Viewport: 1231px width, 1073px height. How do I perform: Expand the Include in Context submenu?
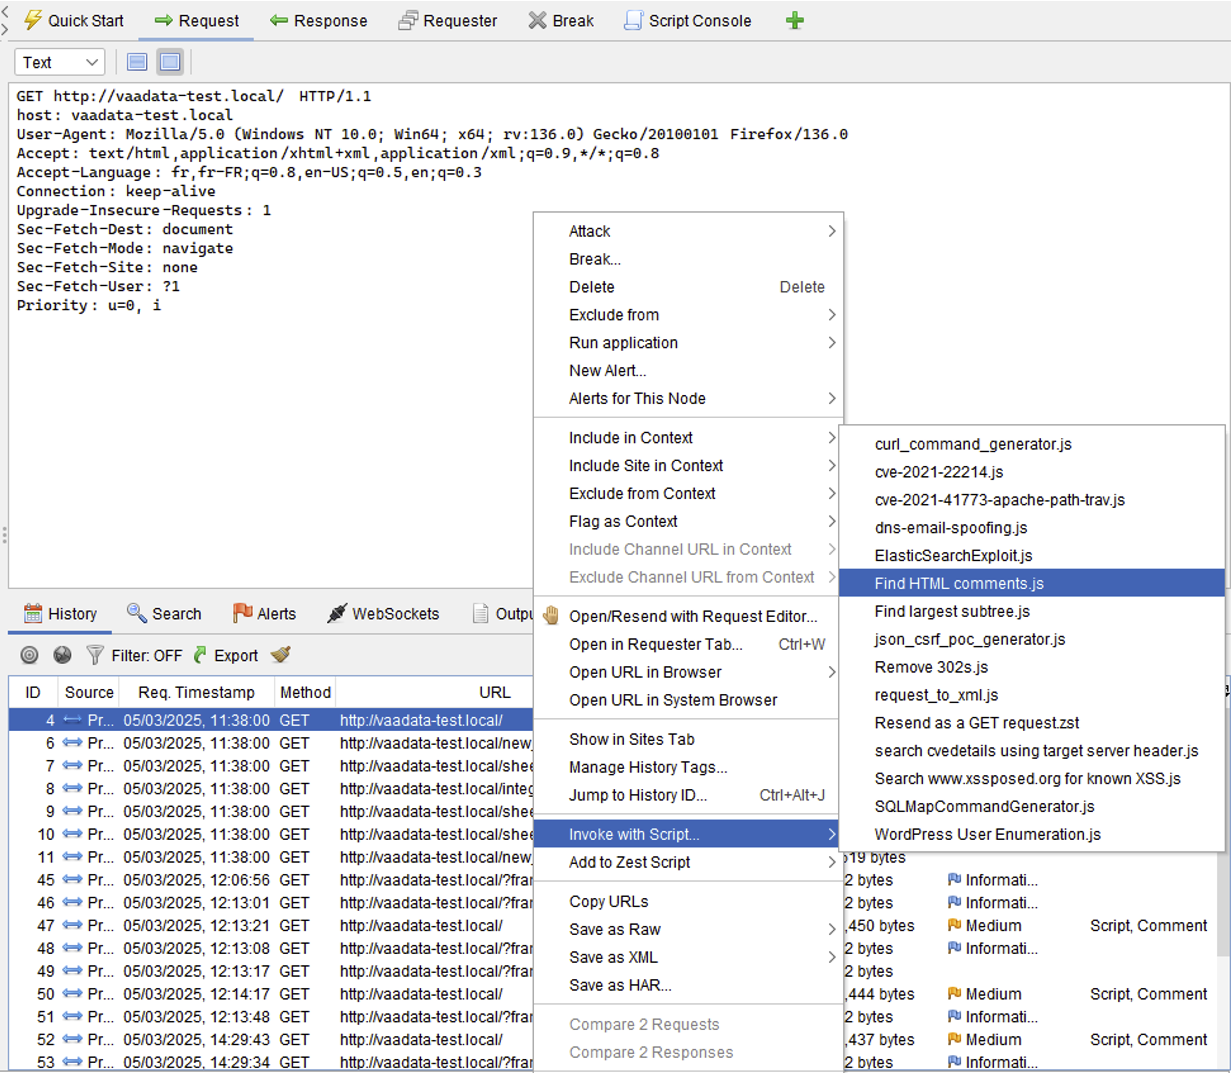tap(689, 438)
